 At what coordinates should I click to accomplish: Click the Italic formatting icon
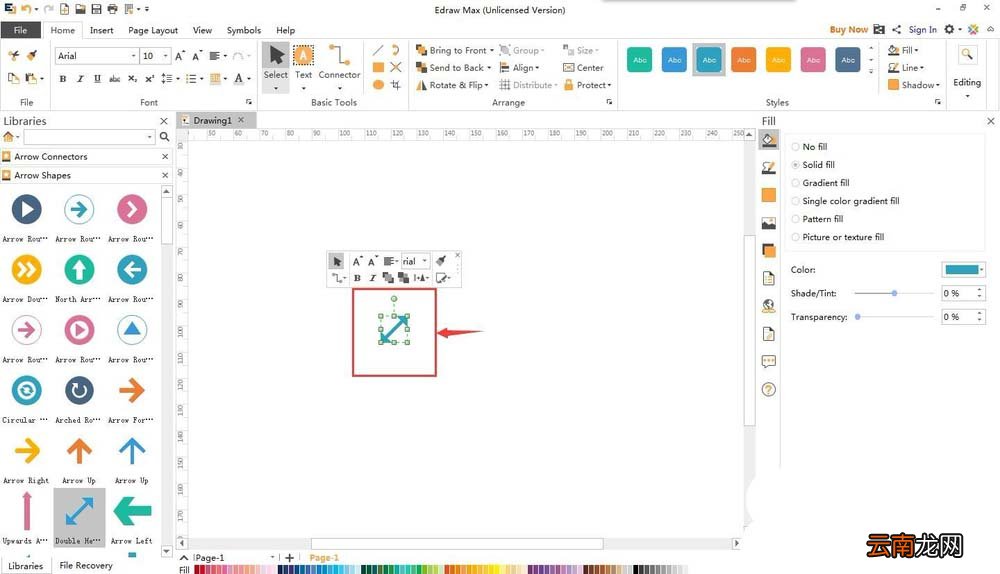click(80, 78)
